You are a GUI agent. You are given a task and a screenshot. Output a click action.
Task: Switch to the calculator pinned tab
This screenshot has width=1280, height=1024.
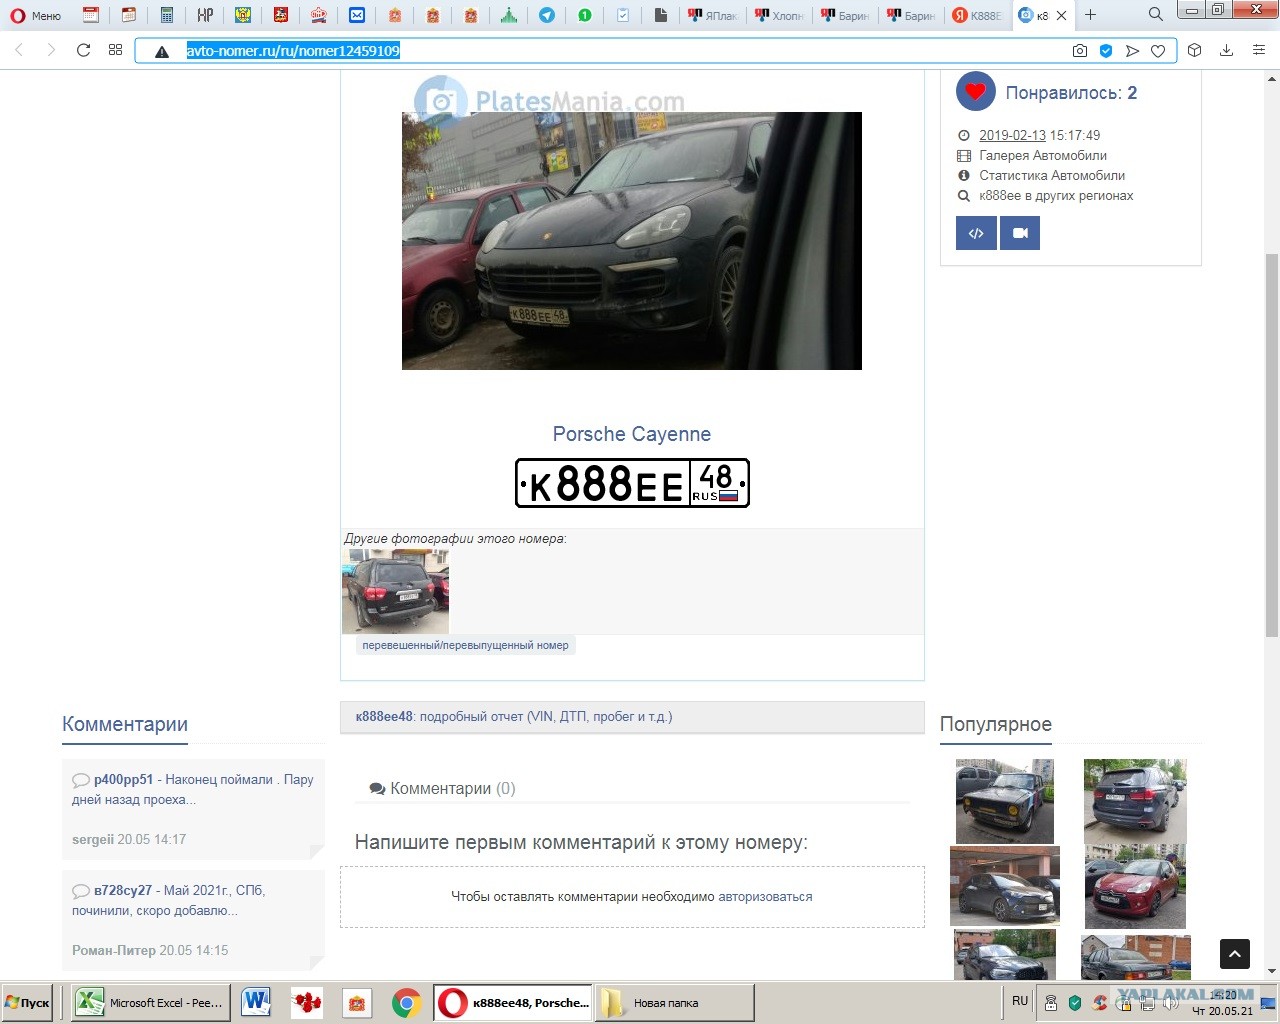[167, 15]
